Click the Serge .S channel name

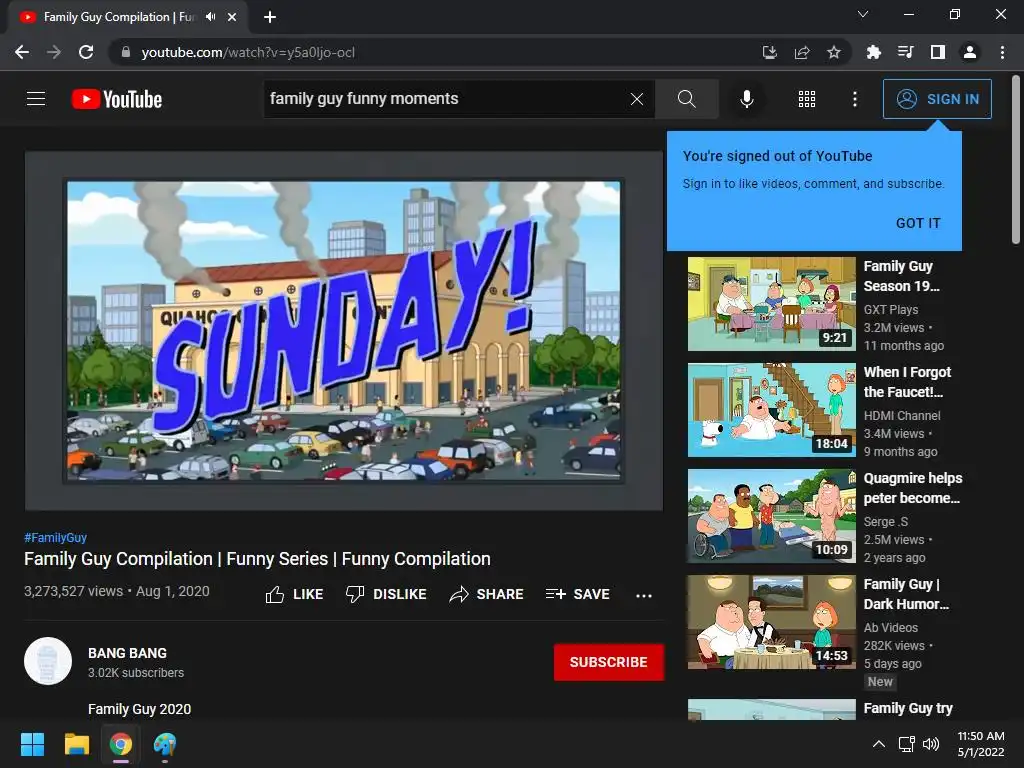click(886, 522)
